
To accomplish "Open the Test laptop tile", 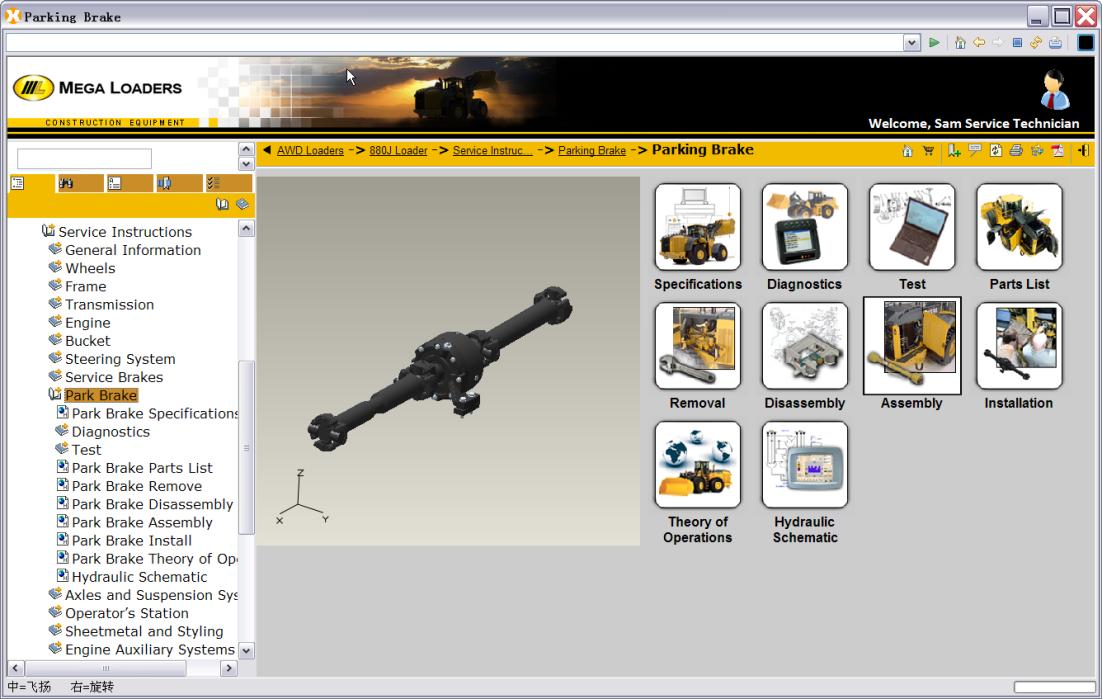I will tap(912, 228).
